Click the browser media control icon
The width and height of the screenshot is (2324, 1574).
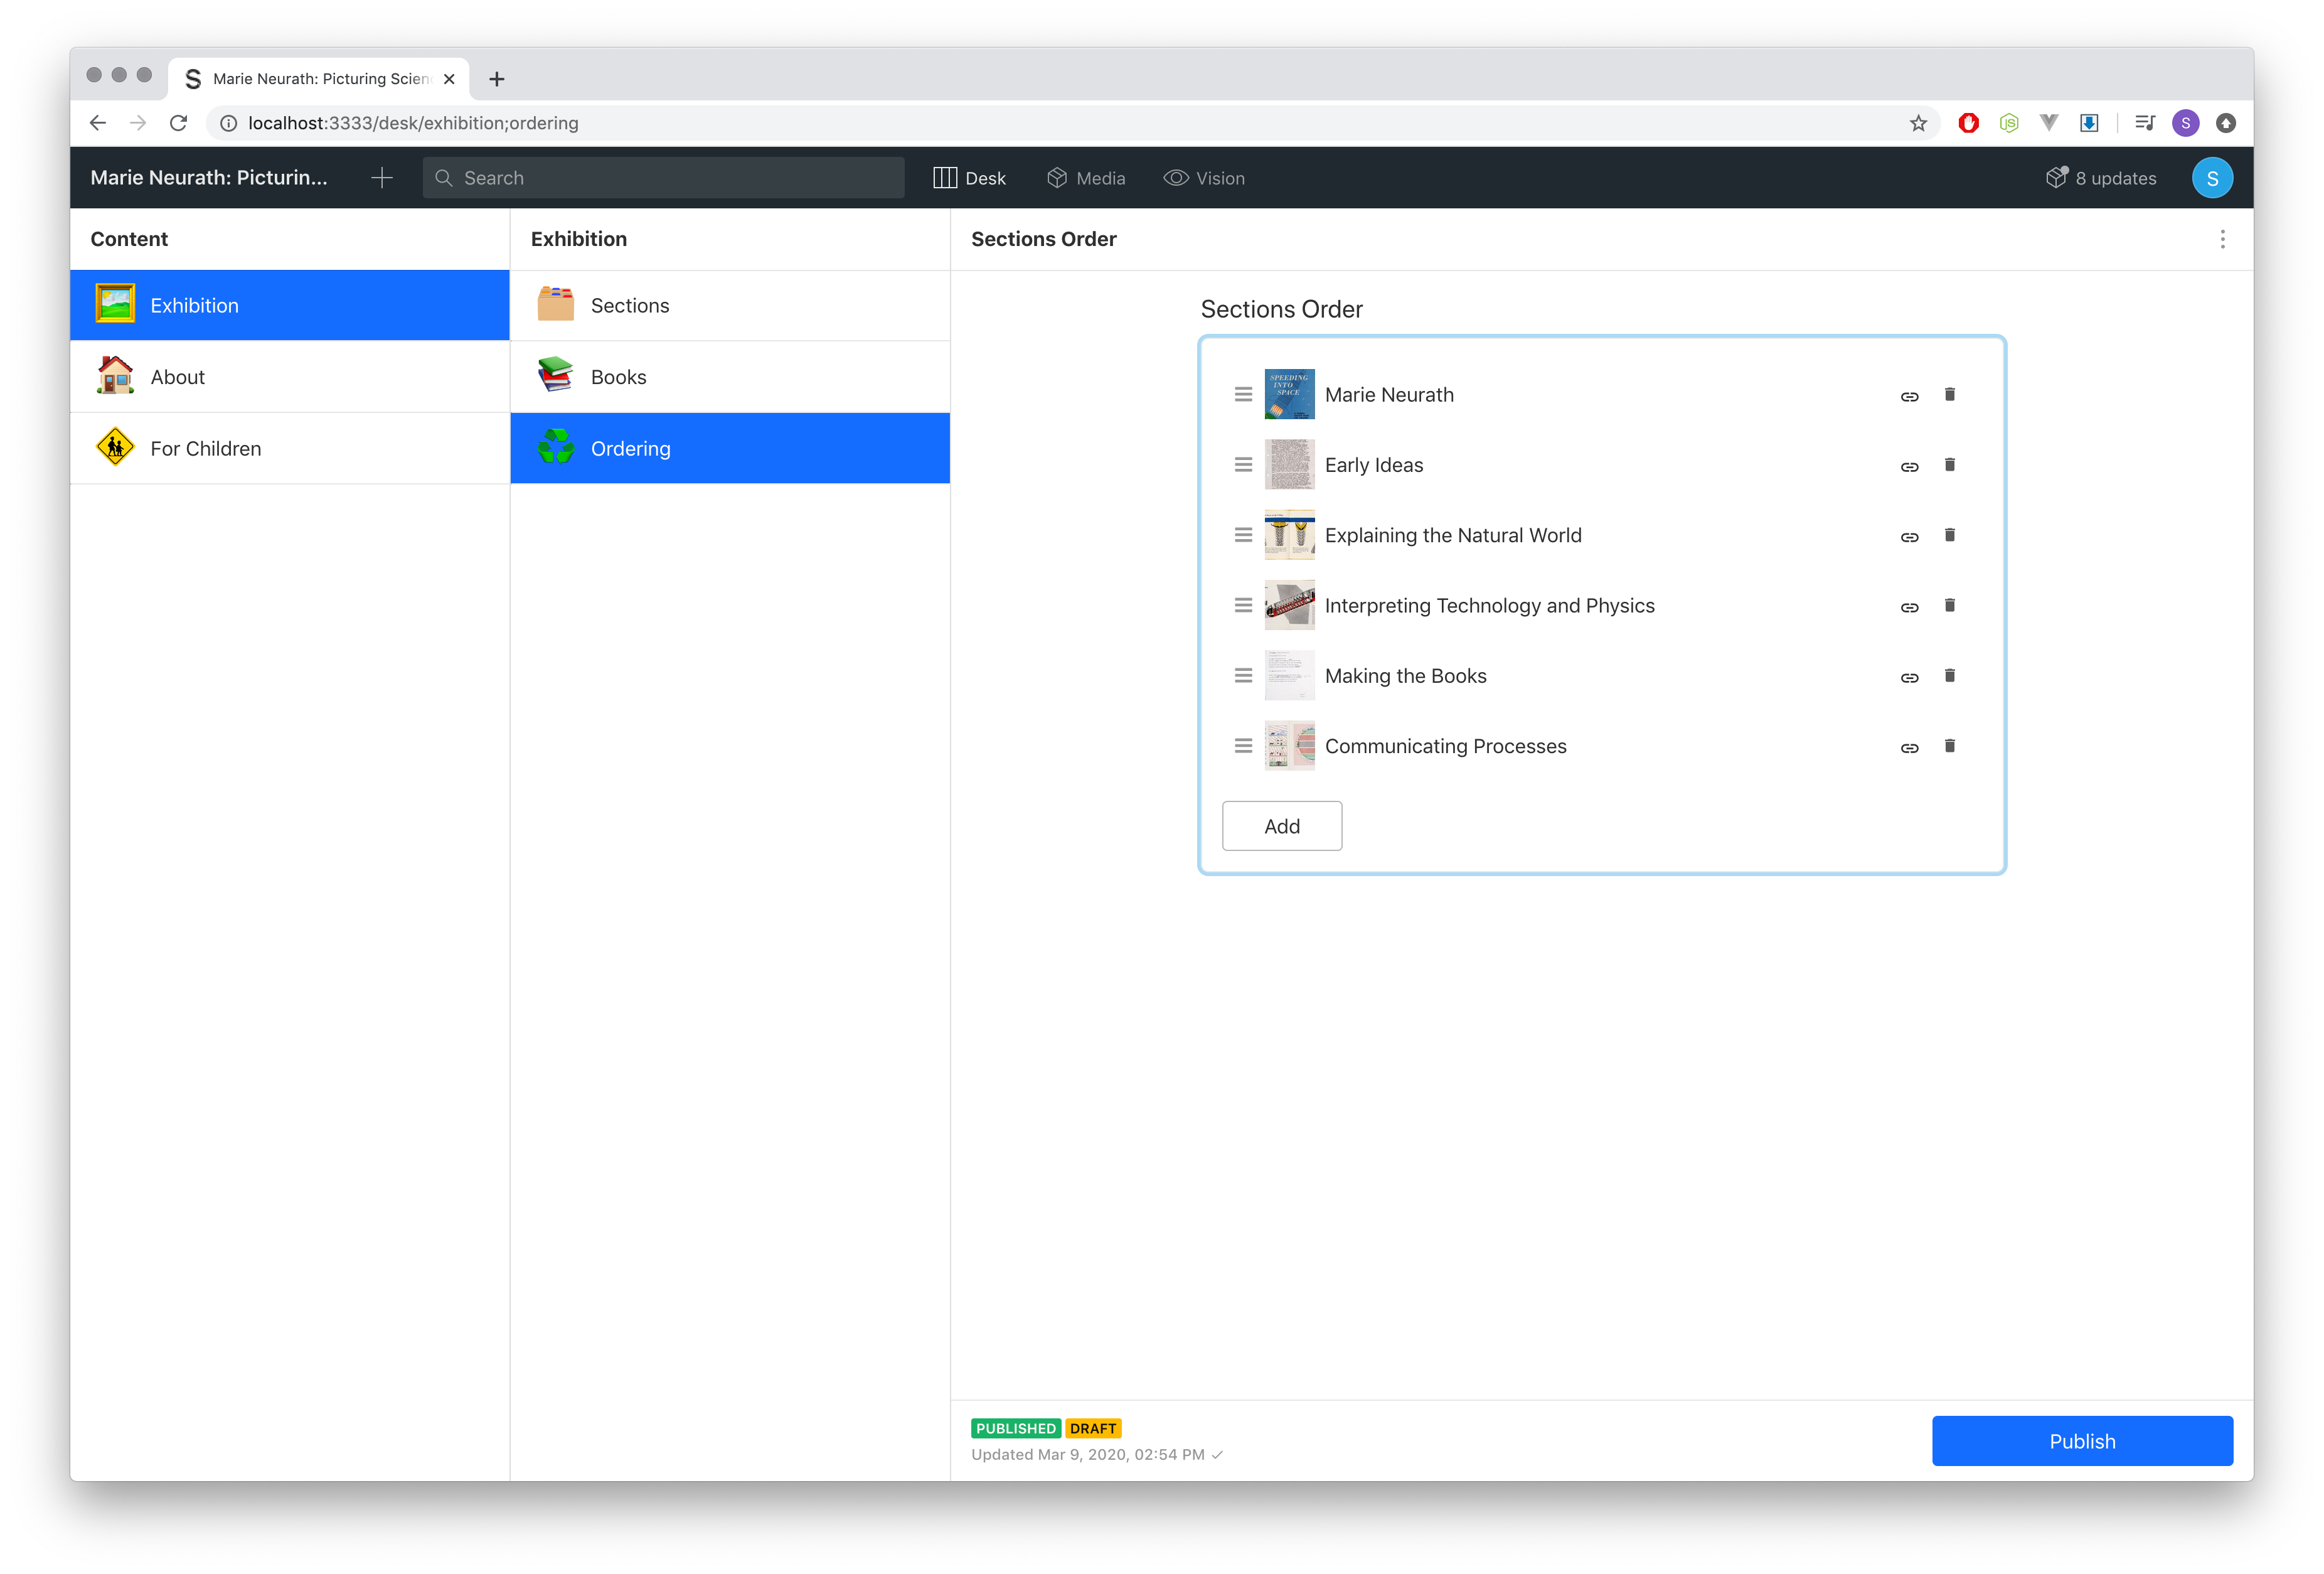point(2144,123)
